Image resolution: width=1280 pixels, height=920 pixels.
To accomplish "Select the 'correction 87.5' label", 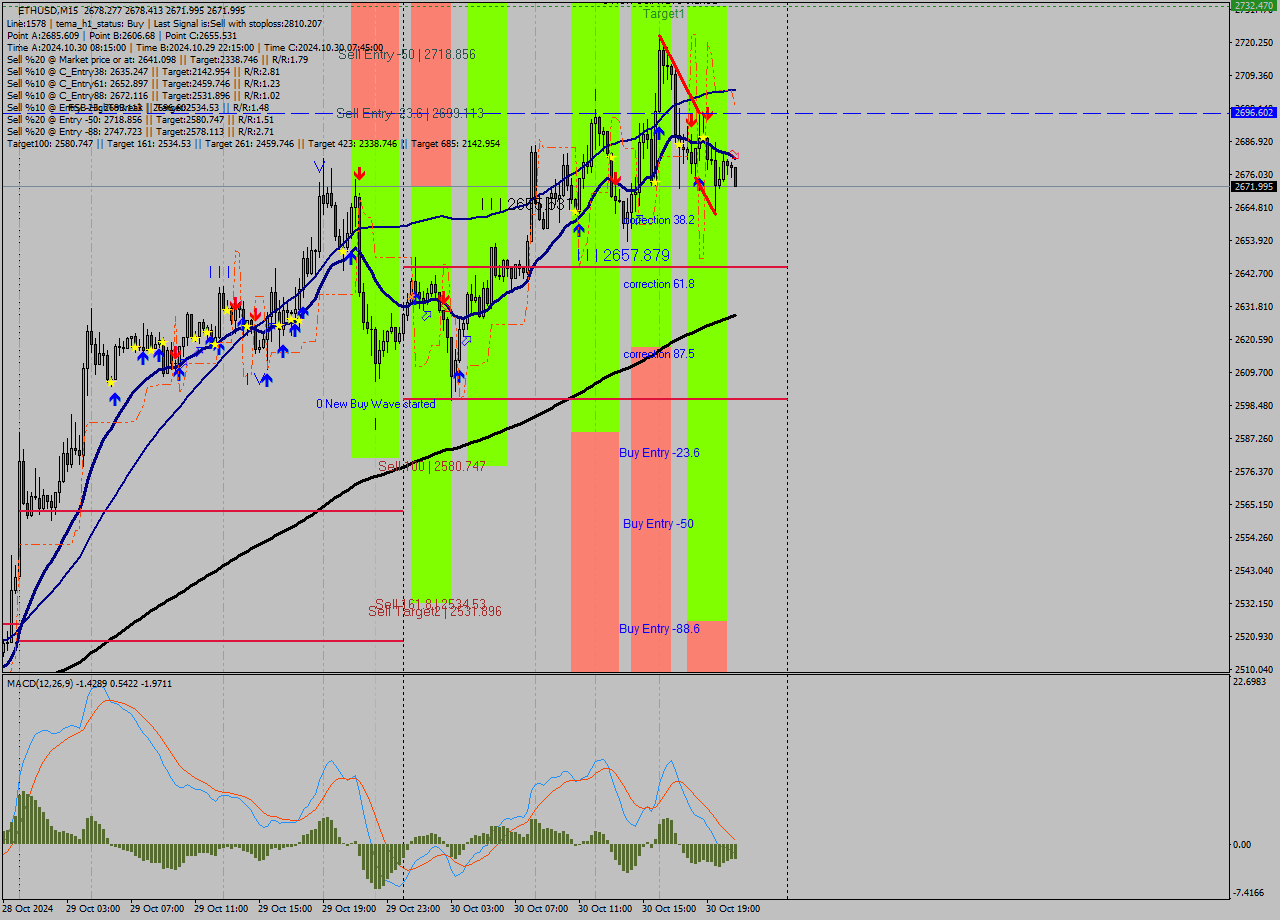I will click(x=659, y=354).
